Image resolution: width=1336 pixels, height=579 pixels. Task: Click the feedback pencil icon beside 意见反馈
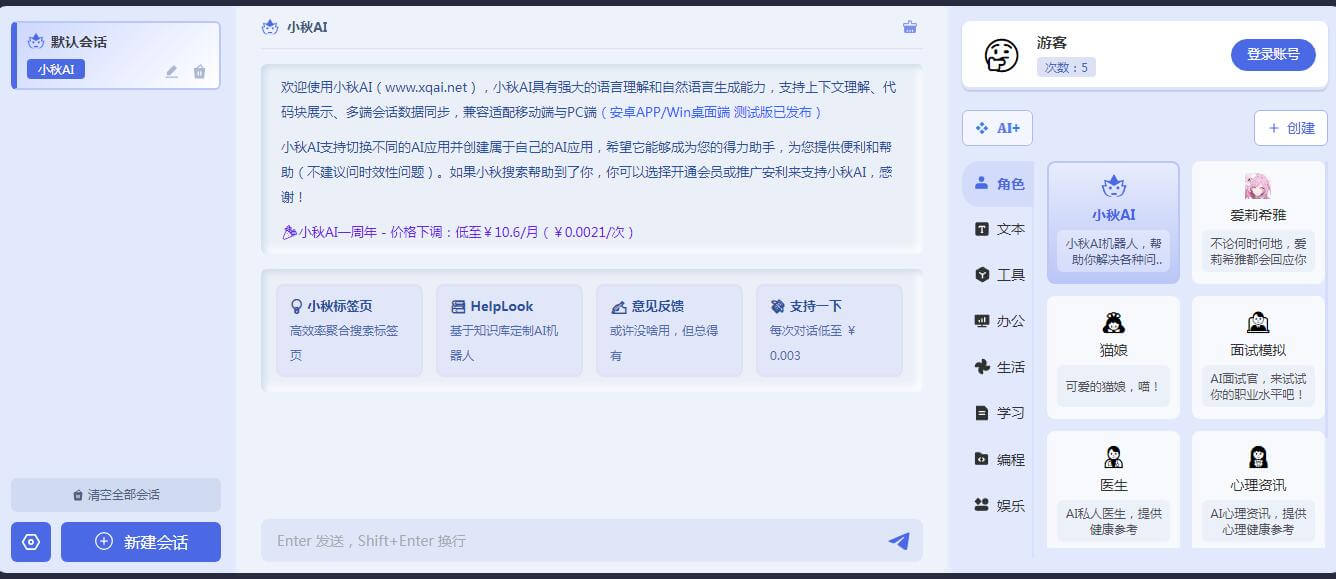pyautogui.click(x=618, y=307)
